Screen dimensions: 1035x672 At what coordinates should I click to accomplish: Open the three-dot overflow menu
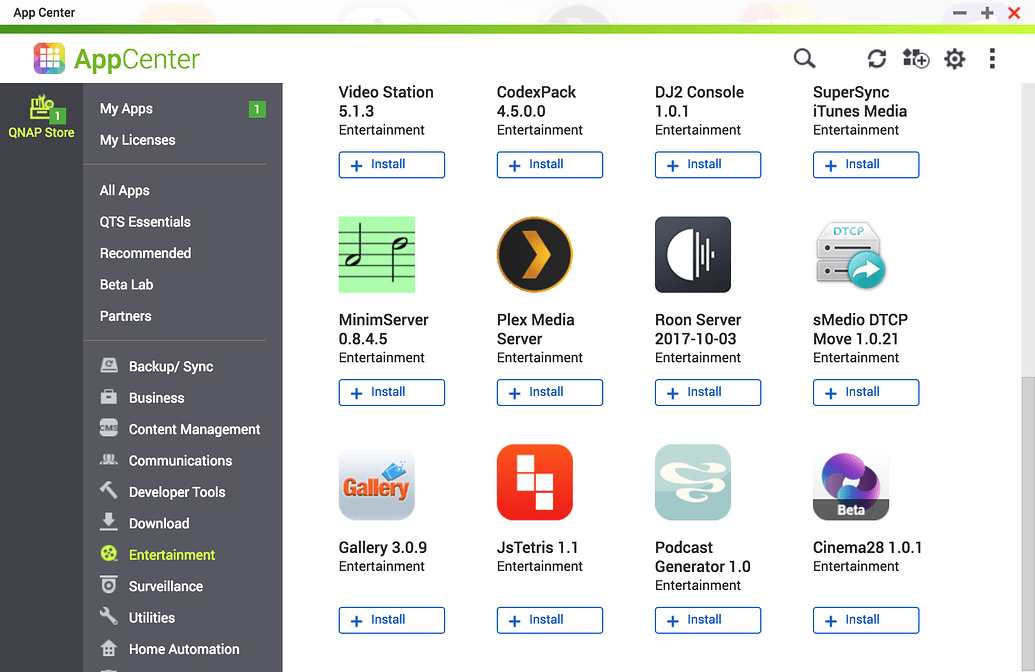[x=991, y=59]
